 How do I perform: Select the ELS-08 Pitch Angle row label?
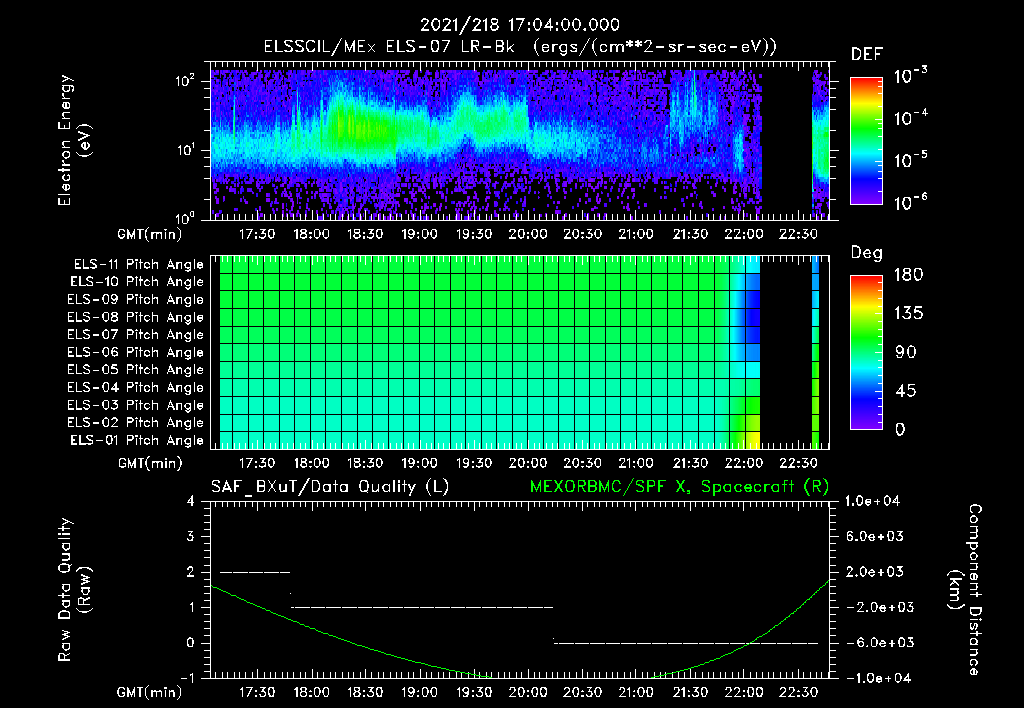[136, 317]
